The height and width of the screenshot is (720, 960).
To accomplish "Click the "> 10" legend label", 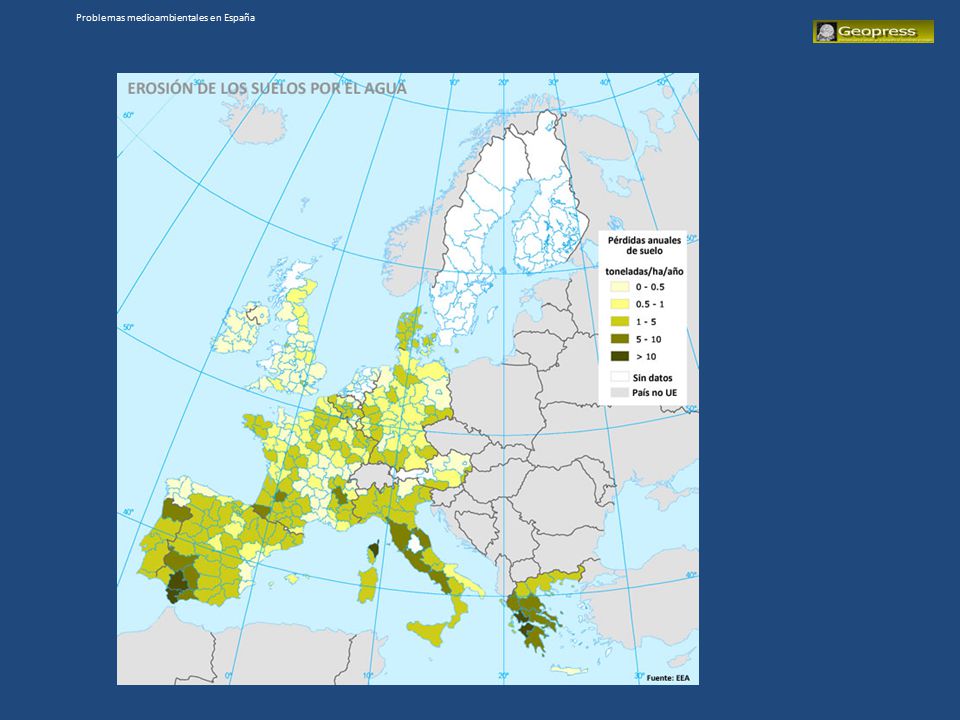I will pos(646,356).
